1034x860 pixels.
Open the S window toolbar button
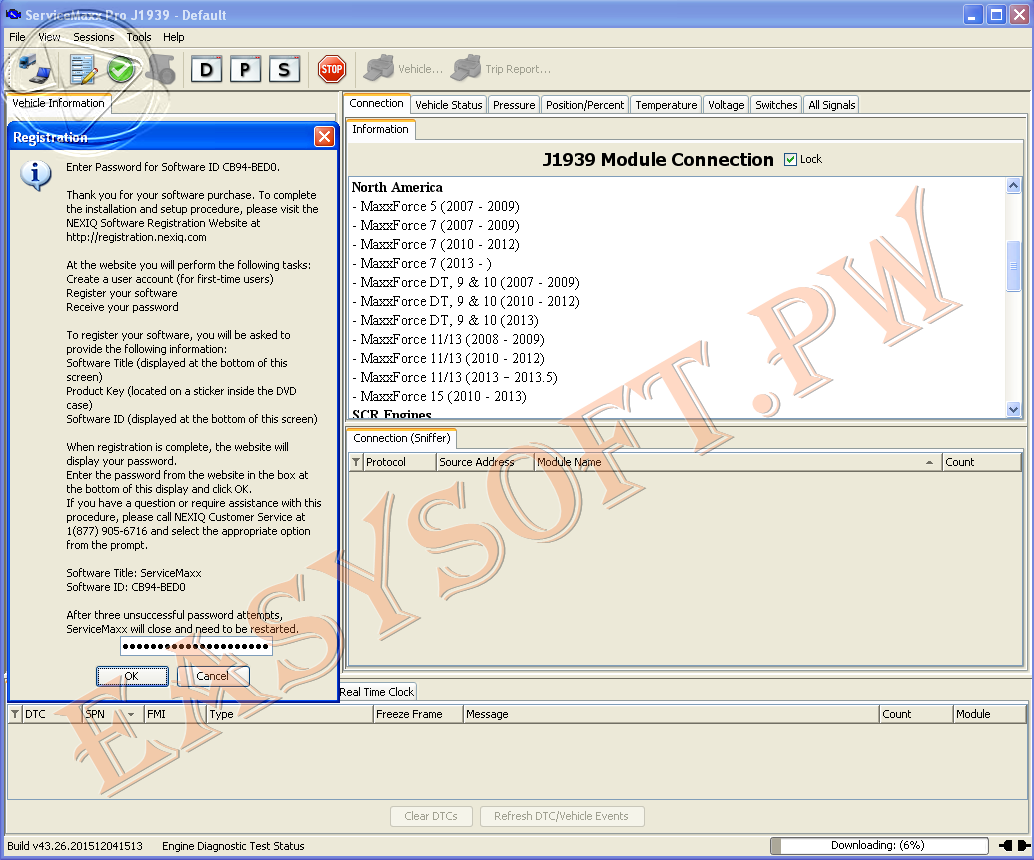point(284,69)
